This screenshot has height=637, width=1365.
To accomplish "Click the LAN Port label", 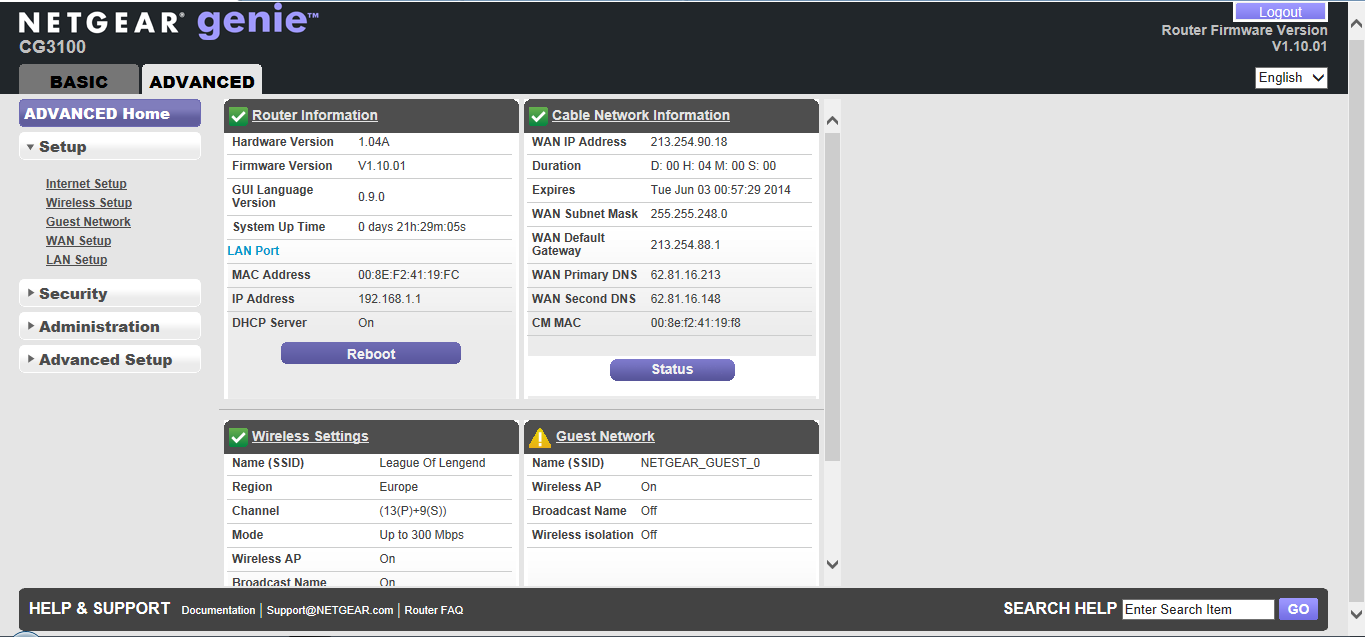I will pos(253,251).
